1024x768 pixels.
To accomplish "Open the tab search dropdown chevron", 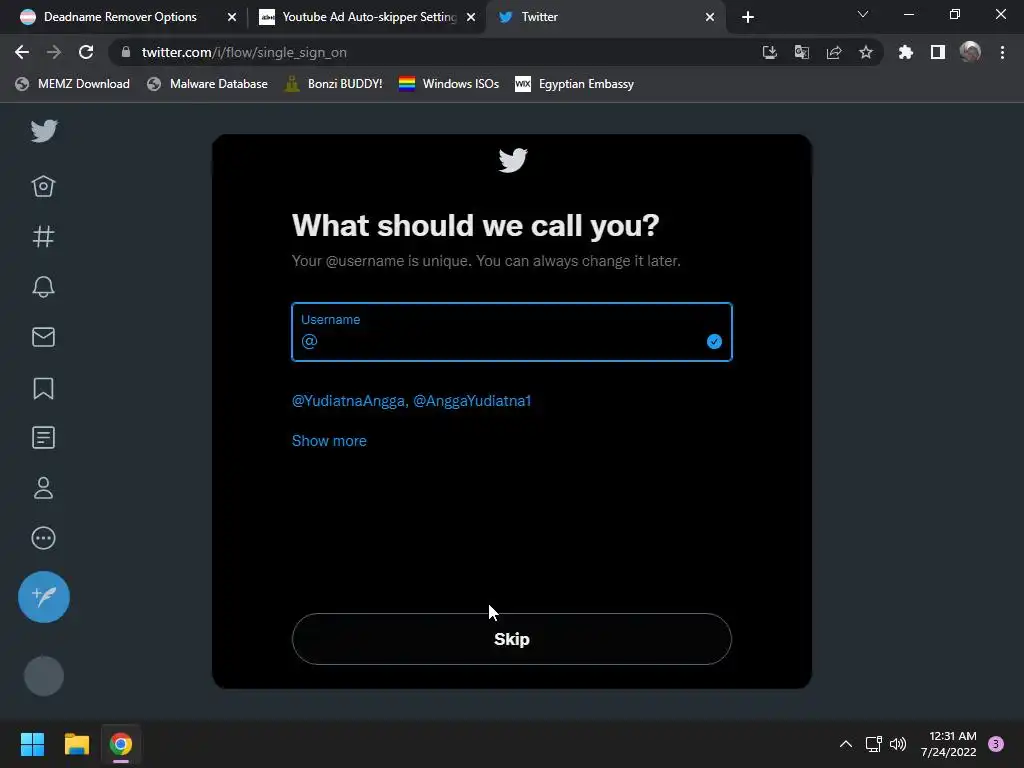I will pyautogui.click(x=863, y=14).
